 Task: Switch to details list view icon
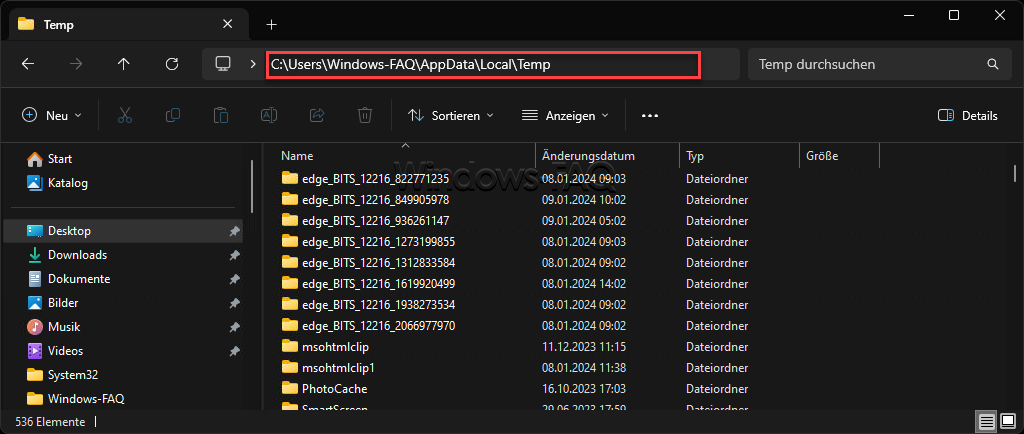[986, 422]
